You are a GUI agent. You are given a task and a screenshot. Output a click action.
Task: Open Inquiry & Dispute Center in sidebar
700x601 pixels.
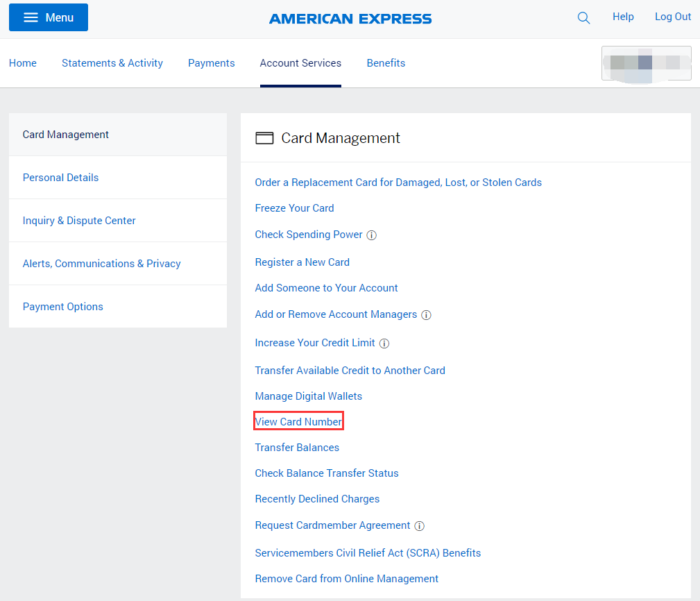coord(118,221)
